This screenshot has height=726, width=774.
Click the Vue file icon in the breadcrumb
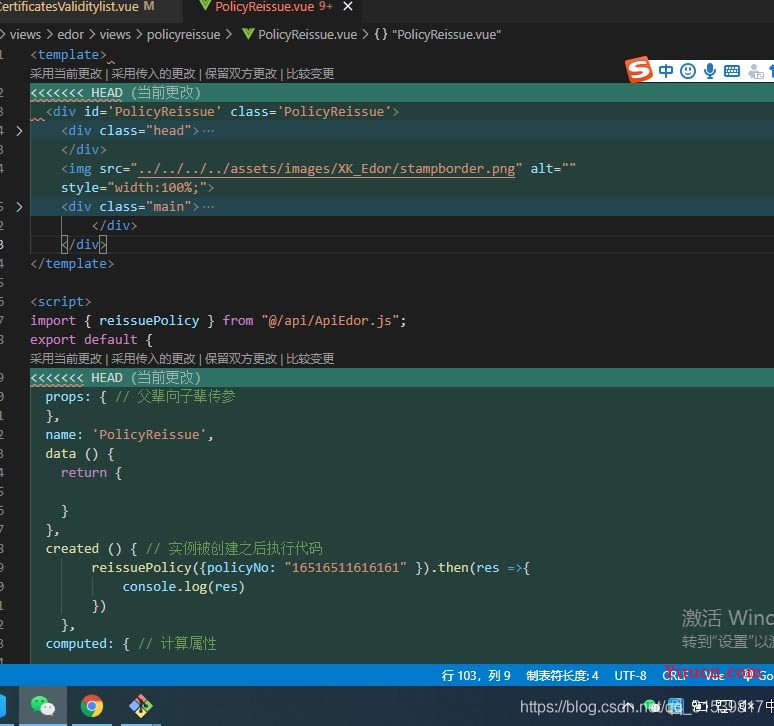point(248,34)
